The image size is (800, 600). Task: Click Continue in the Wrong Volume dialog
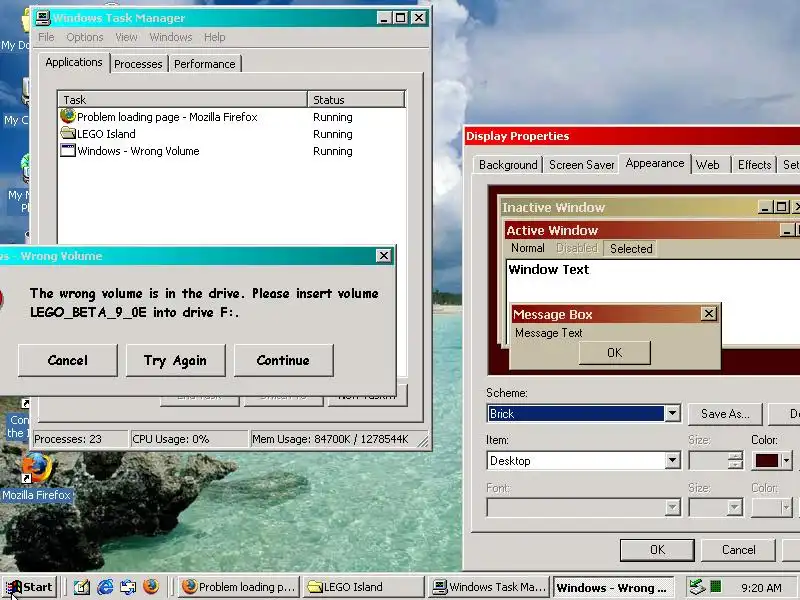[284, 360]
